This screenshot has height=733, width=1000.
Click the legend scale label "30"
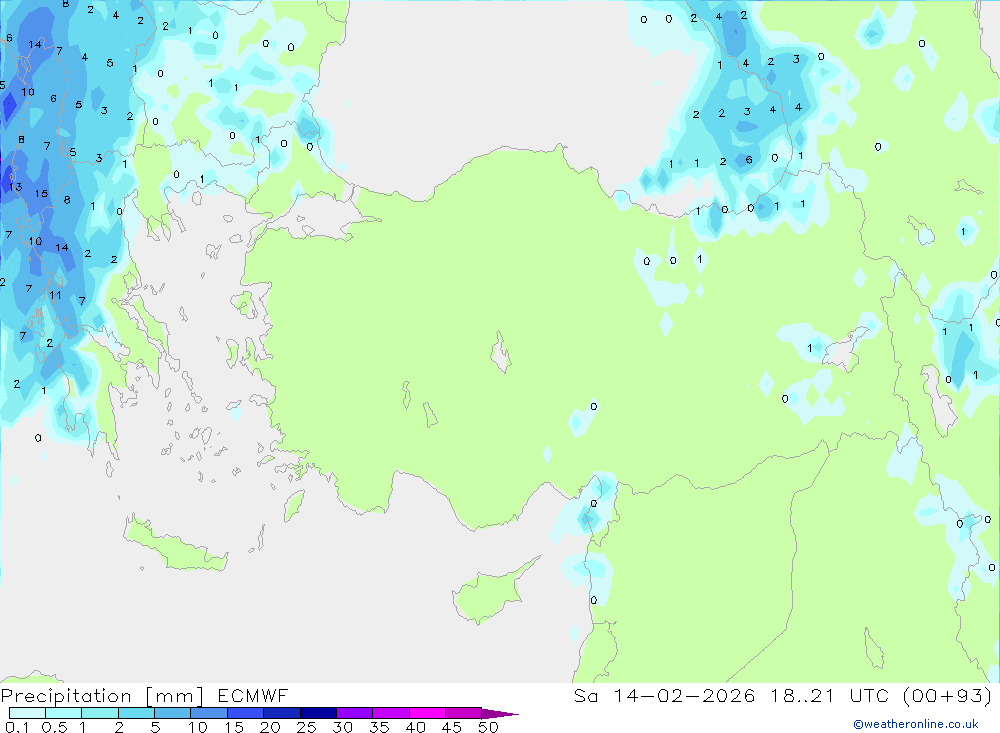point(343,727)
